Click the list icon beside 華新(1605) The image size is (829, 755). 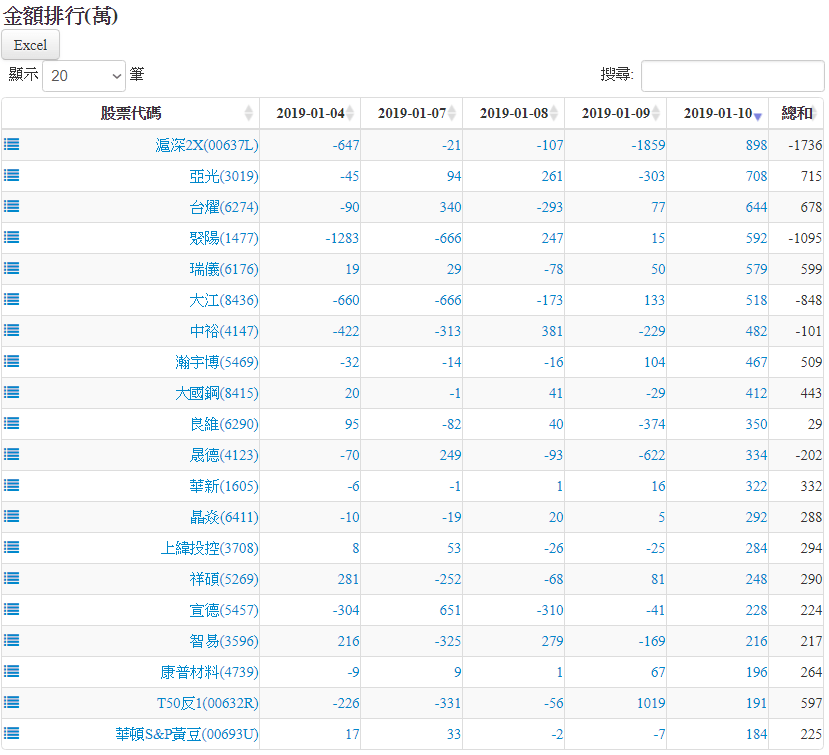12,485
